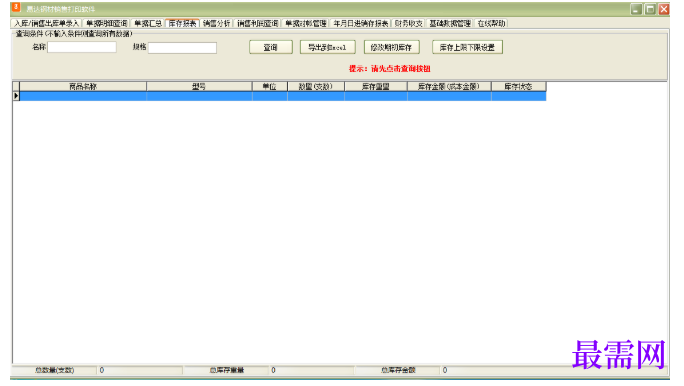
Task: Select the row indicator arrow in the grid
Action: (16, 96)
